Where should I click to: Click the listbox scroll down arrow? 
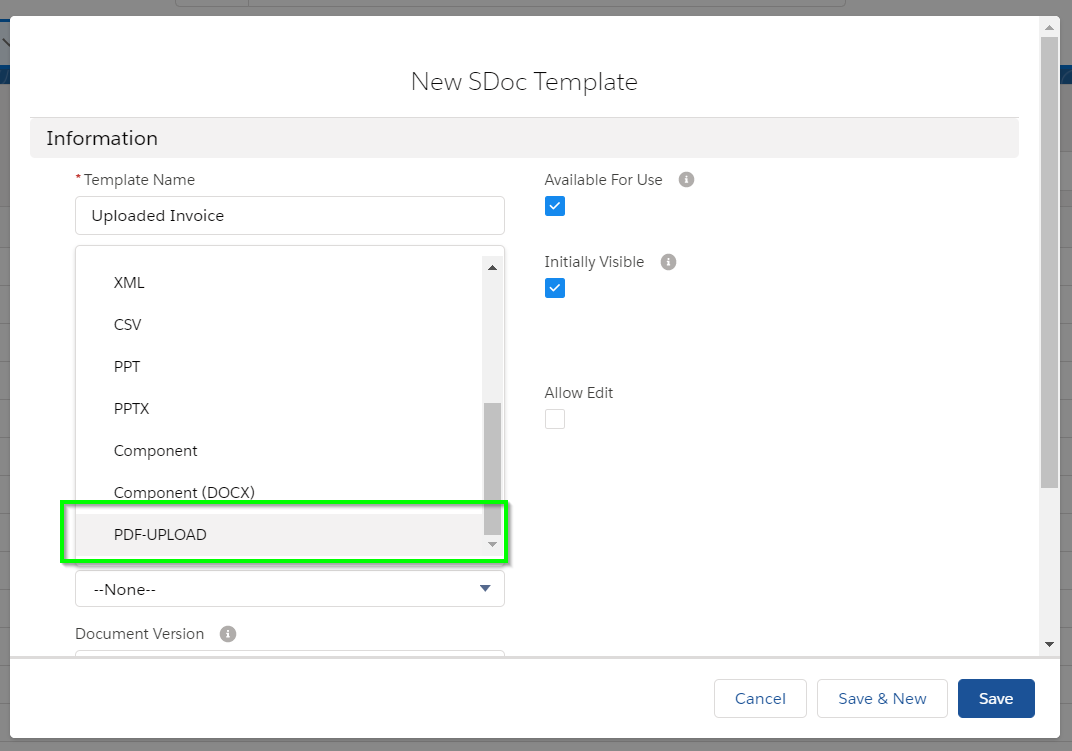[492, 544]
